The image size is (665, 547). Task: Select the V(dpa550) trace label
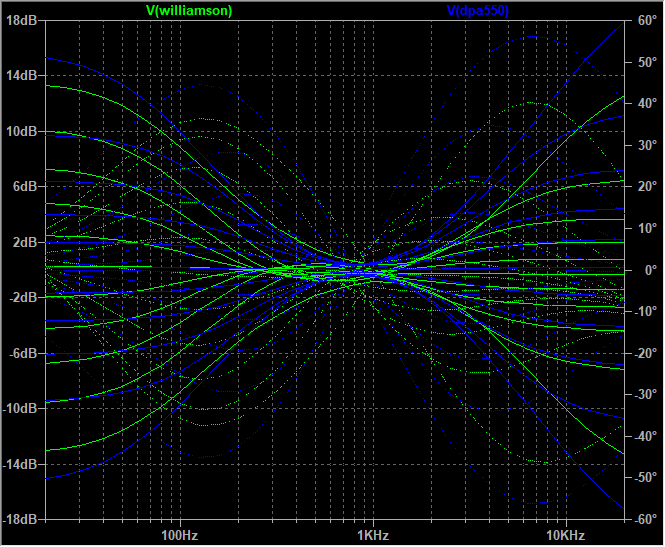pyautogui.click(x=478, y=11)
